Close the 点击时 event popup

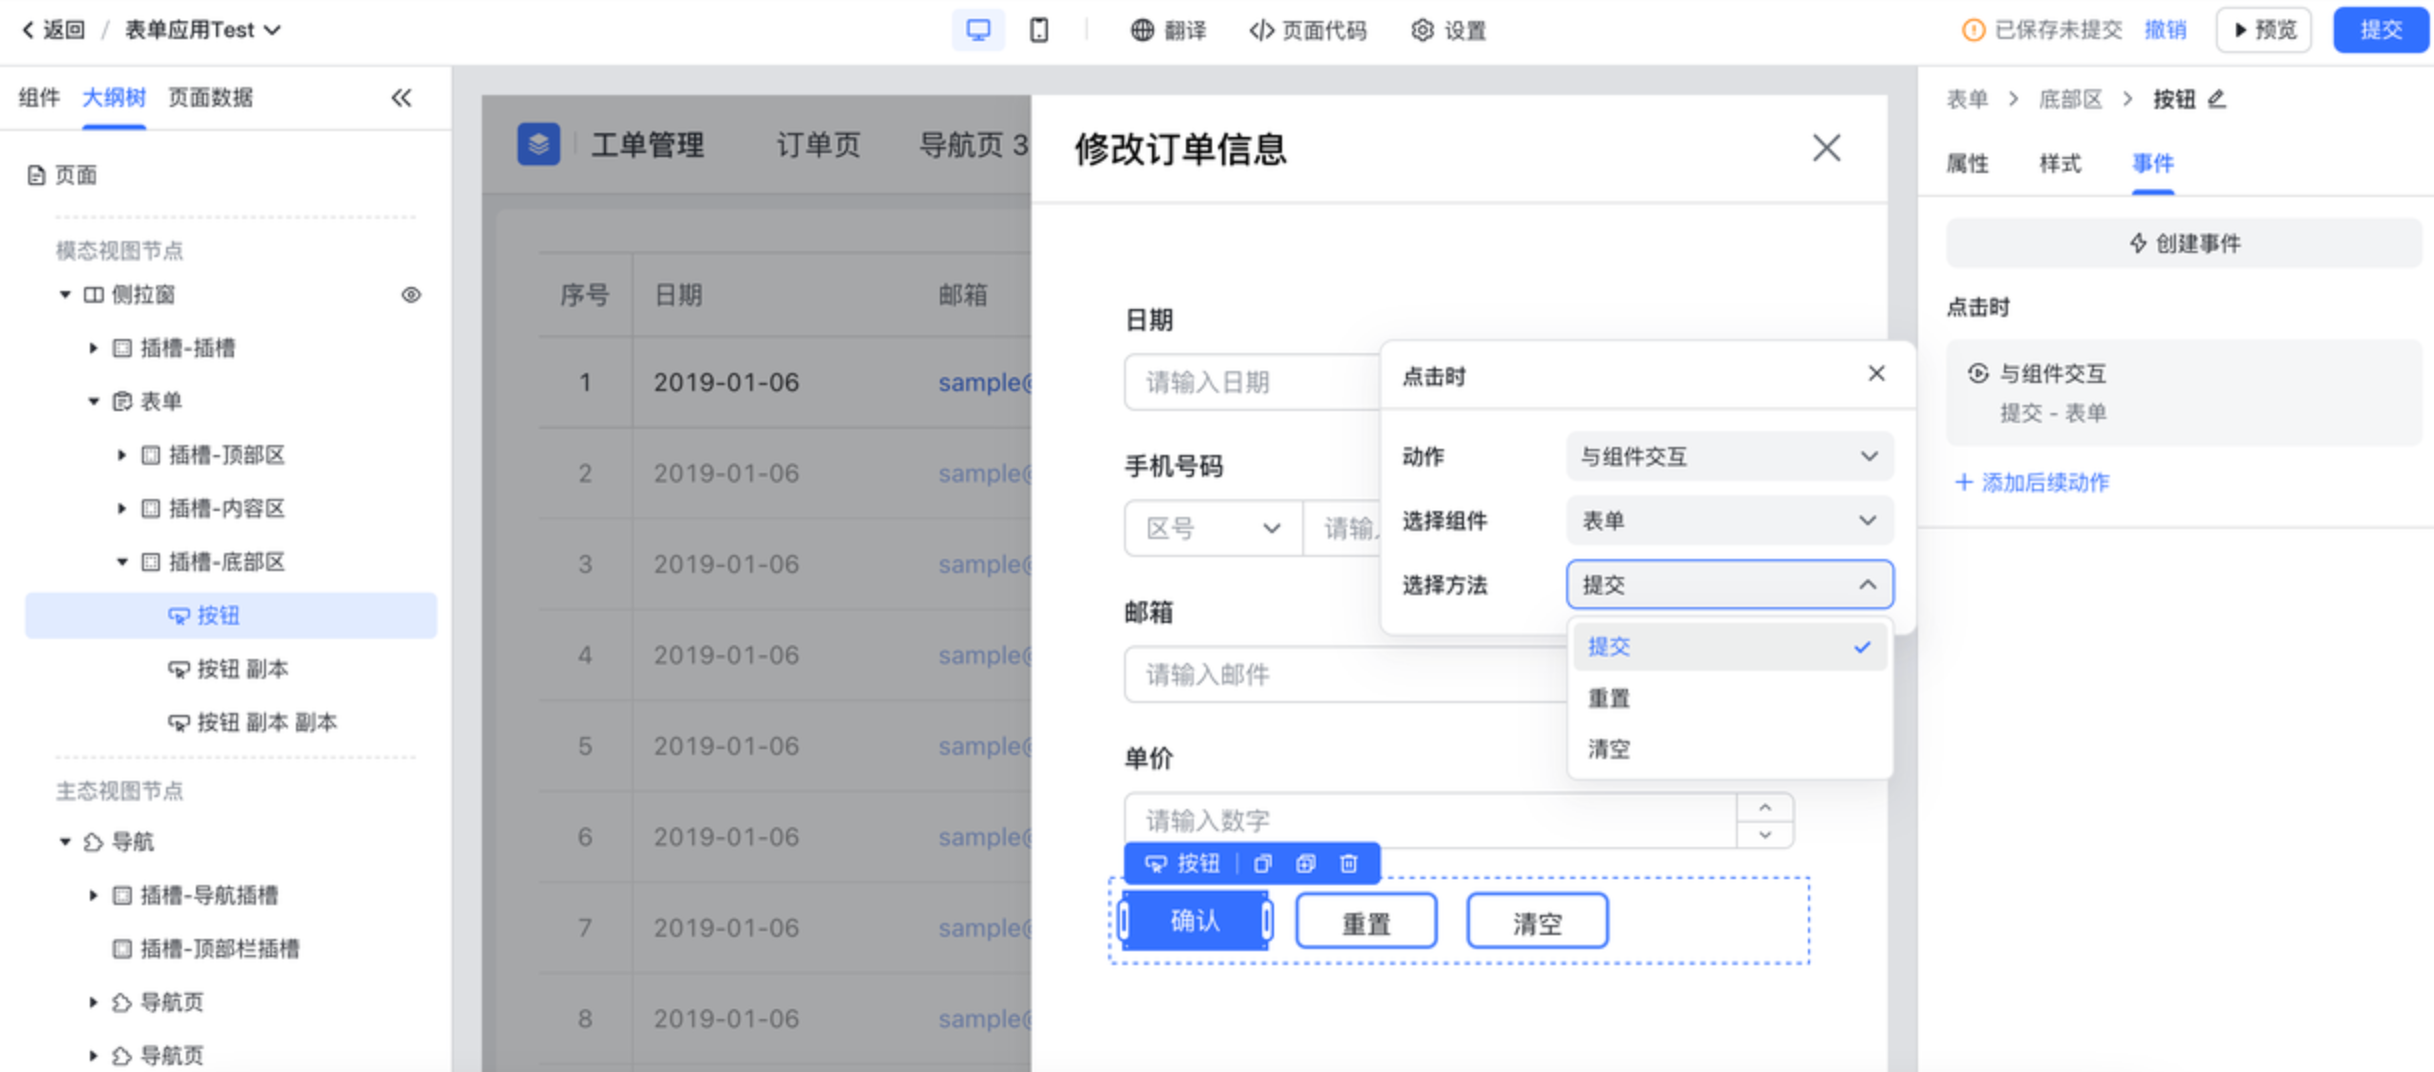click(x=1876, y=374)
